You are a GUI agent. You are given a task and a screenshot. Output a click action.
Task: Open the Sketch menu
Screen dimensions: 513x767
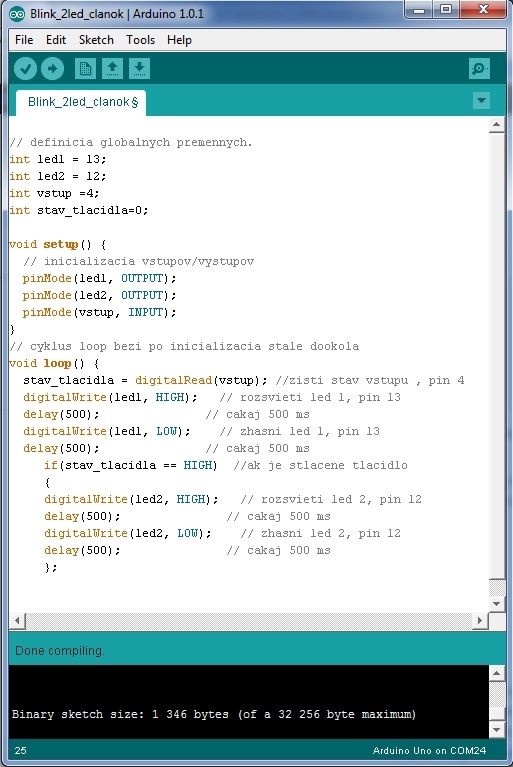click(x=96, y=40)
